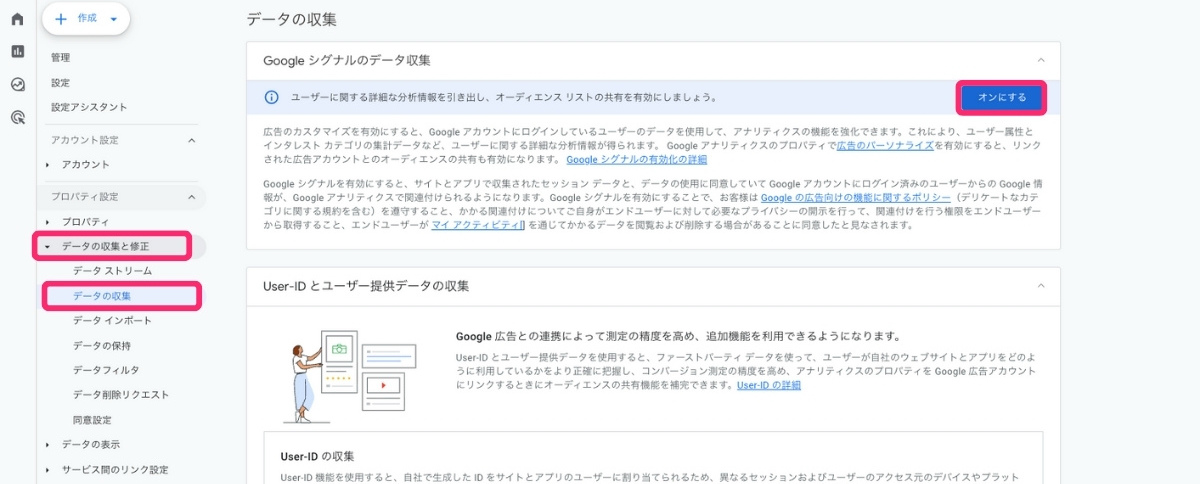1200x484 pixels.
Task: Click the オンにする button
Action: pos(1001,97)
